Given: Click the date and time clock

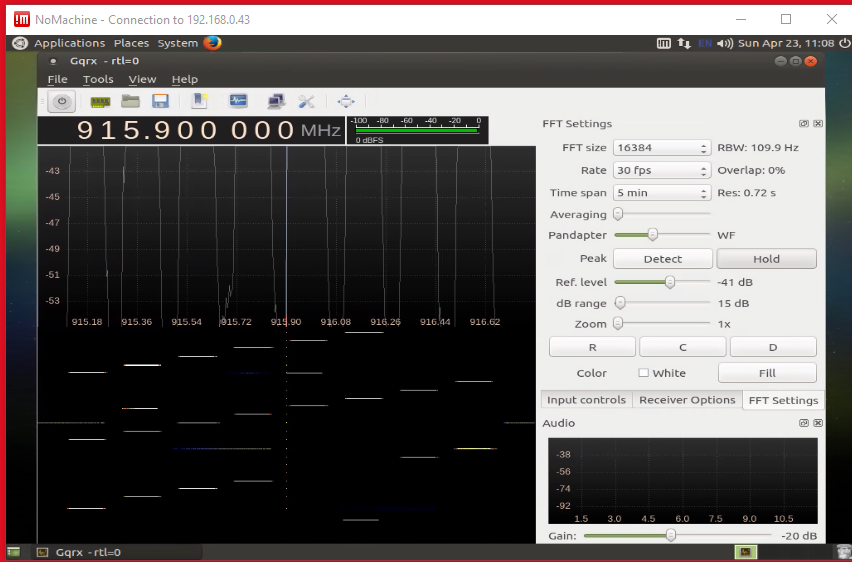Looking at the screenshot, I should tap(786, 43).
